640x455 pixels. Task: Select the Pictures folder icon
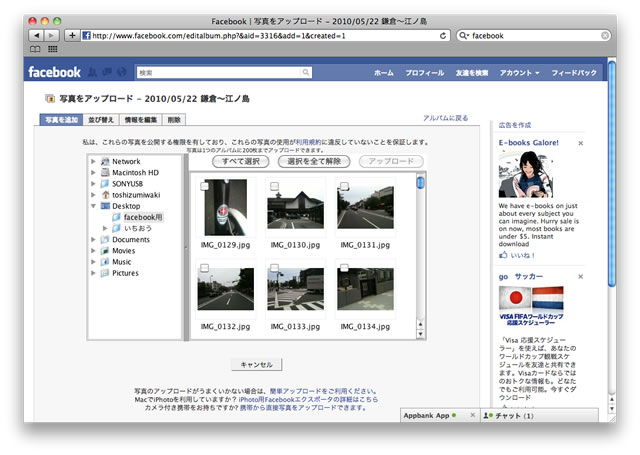point(105,273)
